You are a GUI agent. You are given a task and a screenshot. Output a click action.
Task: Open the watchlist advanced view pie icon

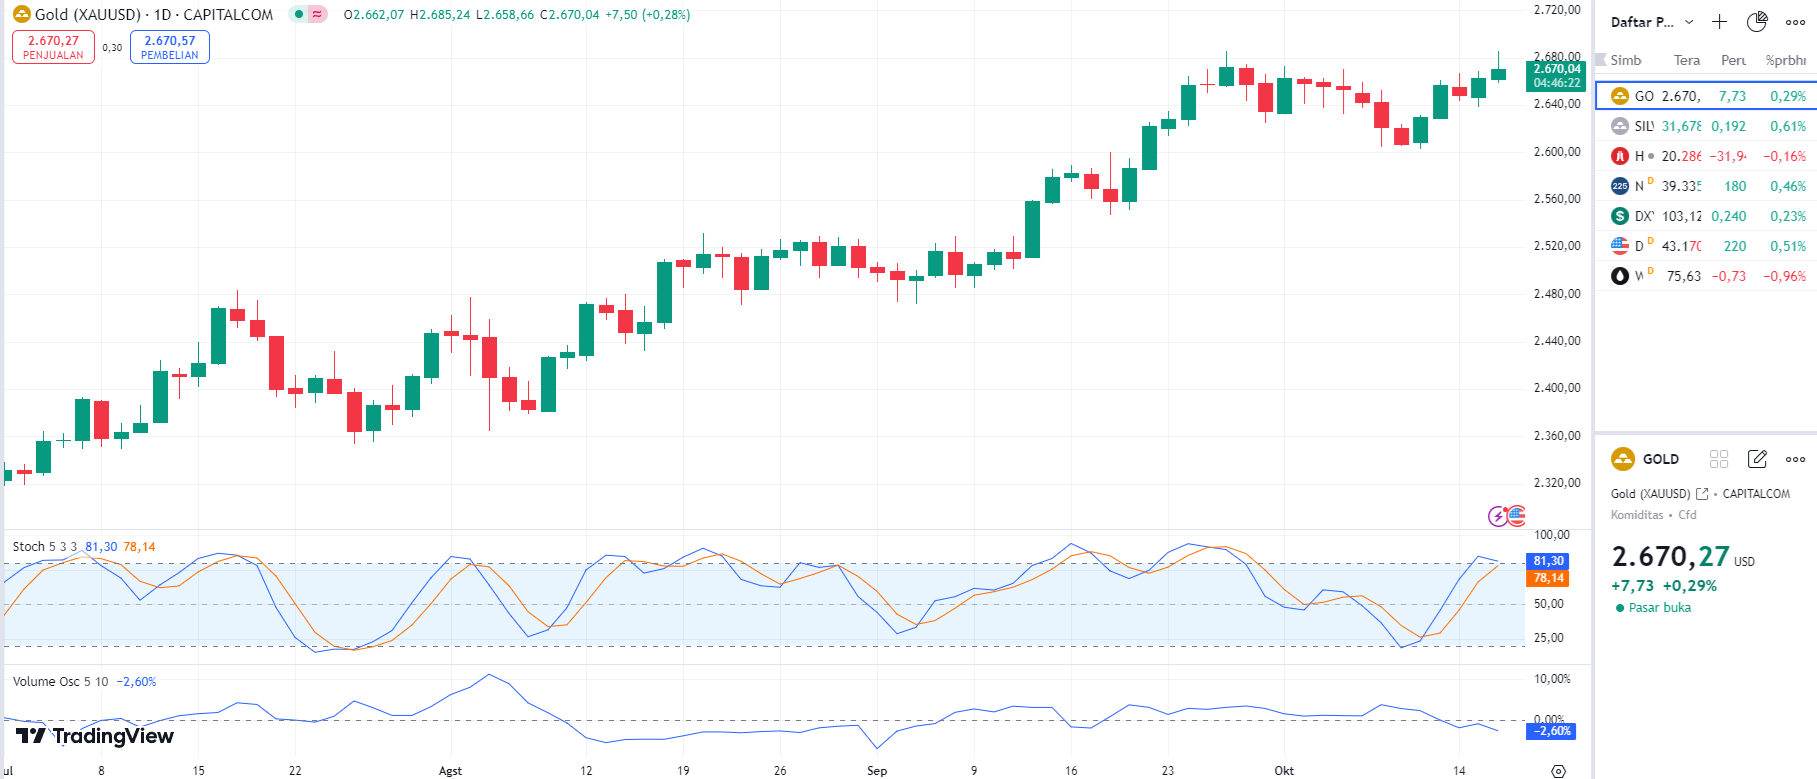[1757, 22]
